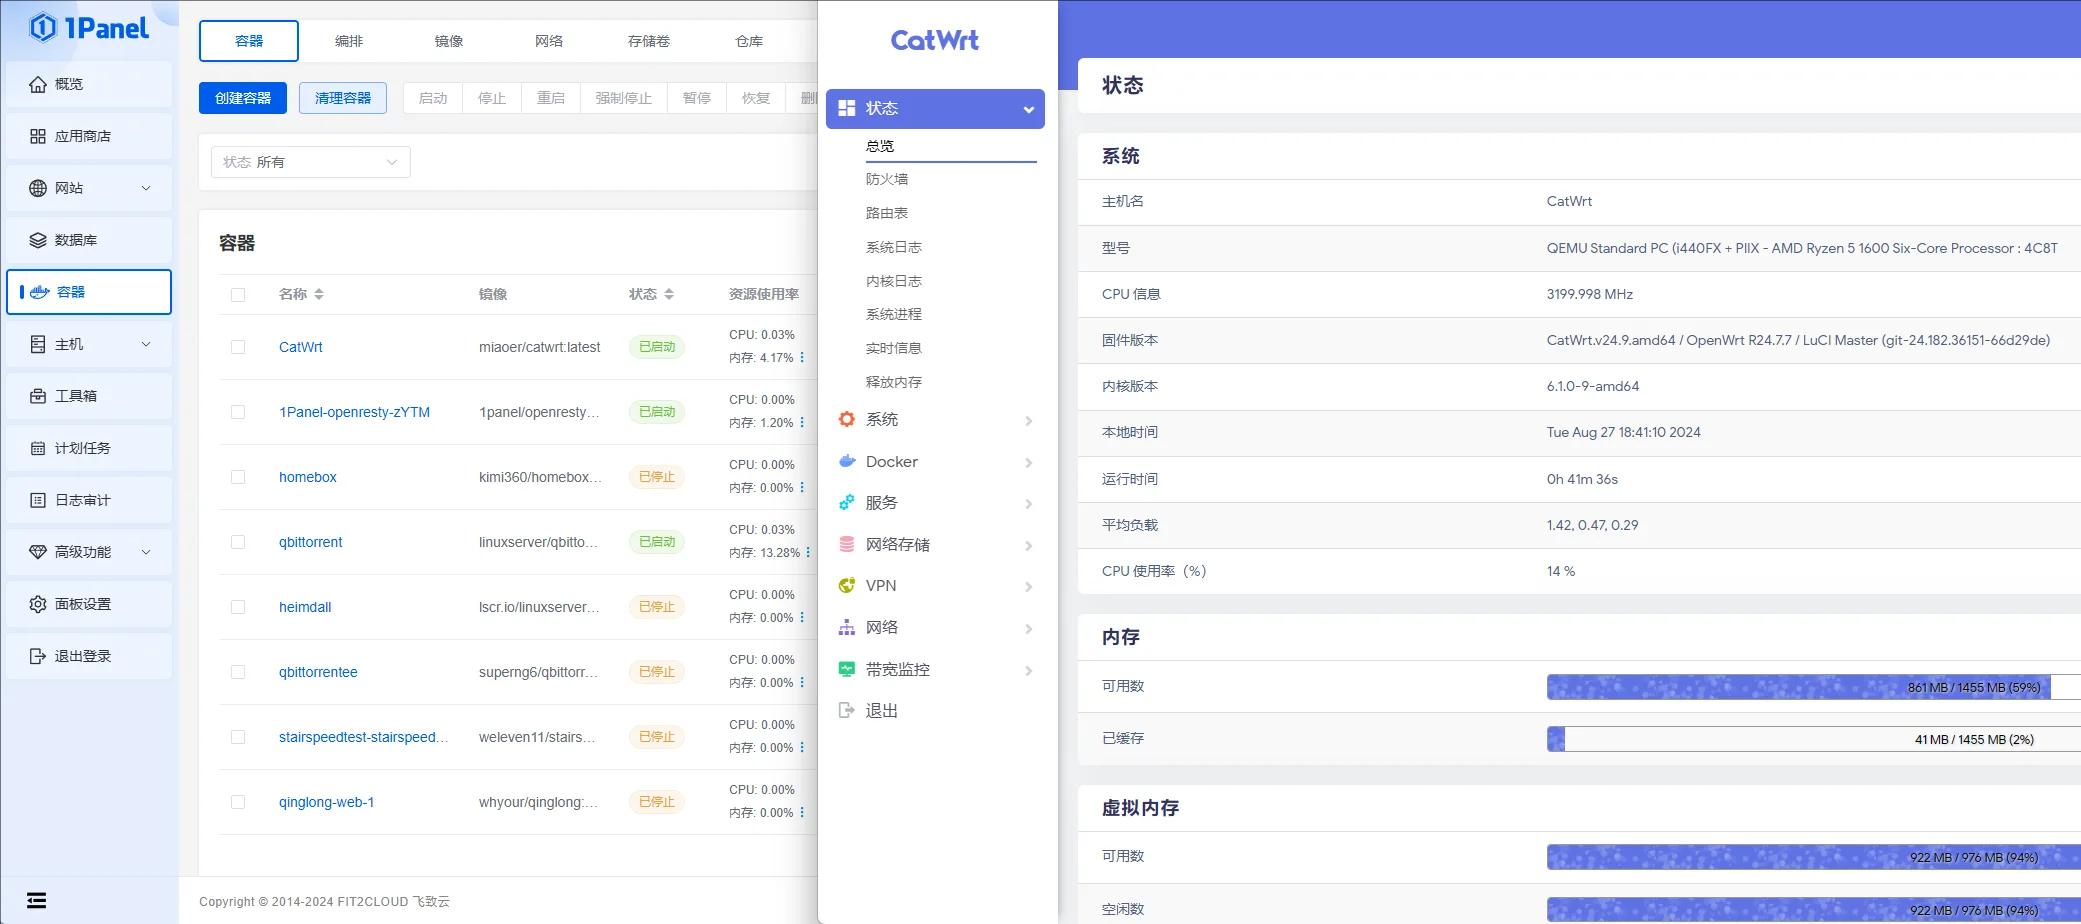Check the qinglong-web-1 container checkbox
Screen dimensions: 2081x924
238,802
